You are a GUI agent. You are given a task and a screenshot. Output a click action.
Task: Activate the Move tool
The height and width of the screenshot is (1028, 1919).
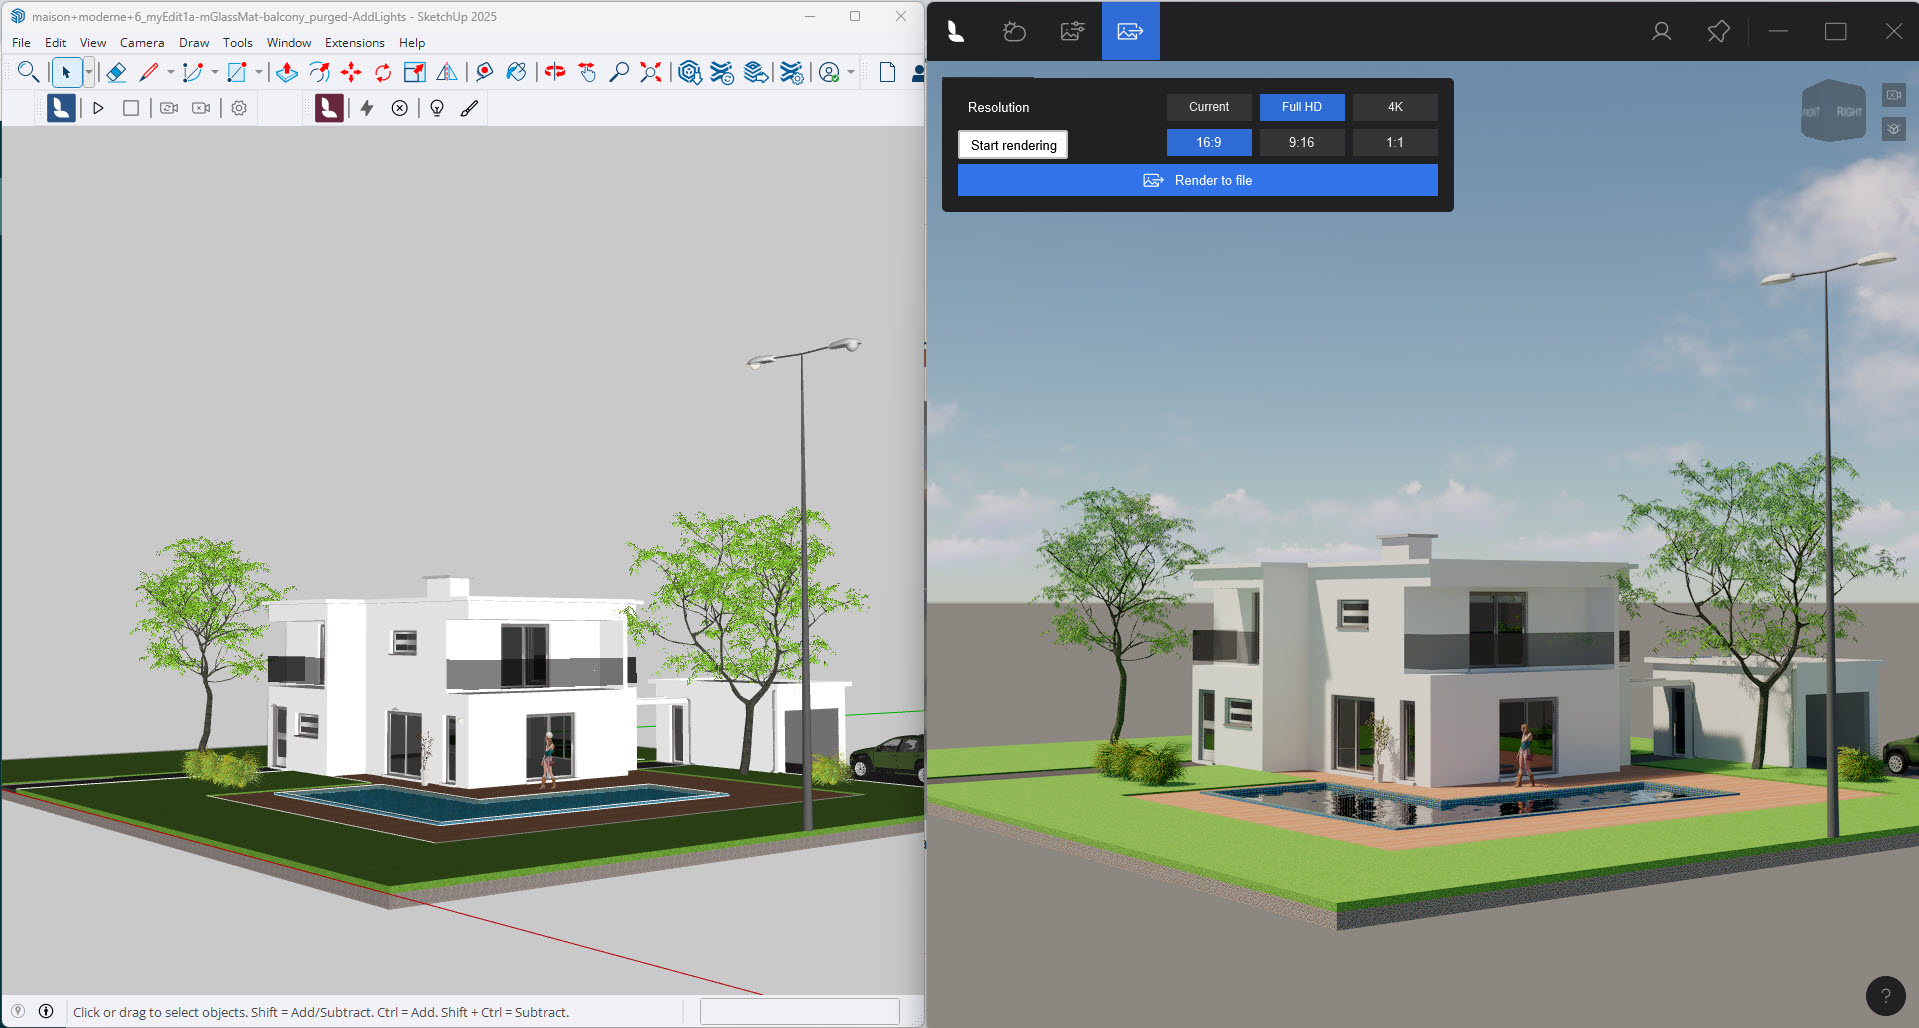(351, 72)
